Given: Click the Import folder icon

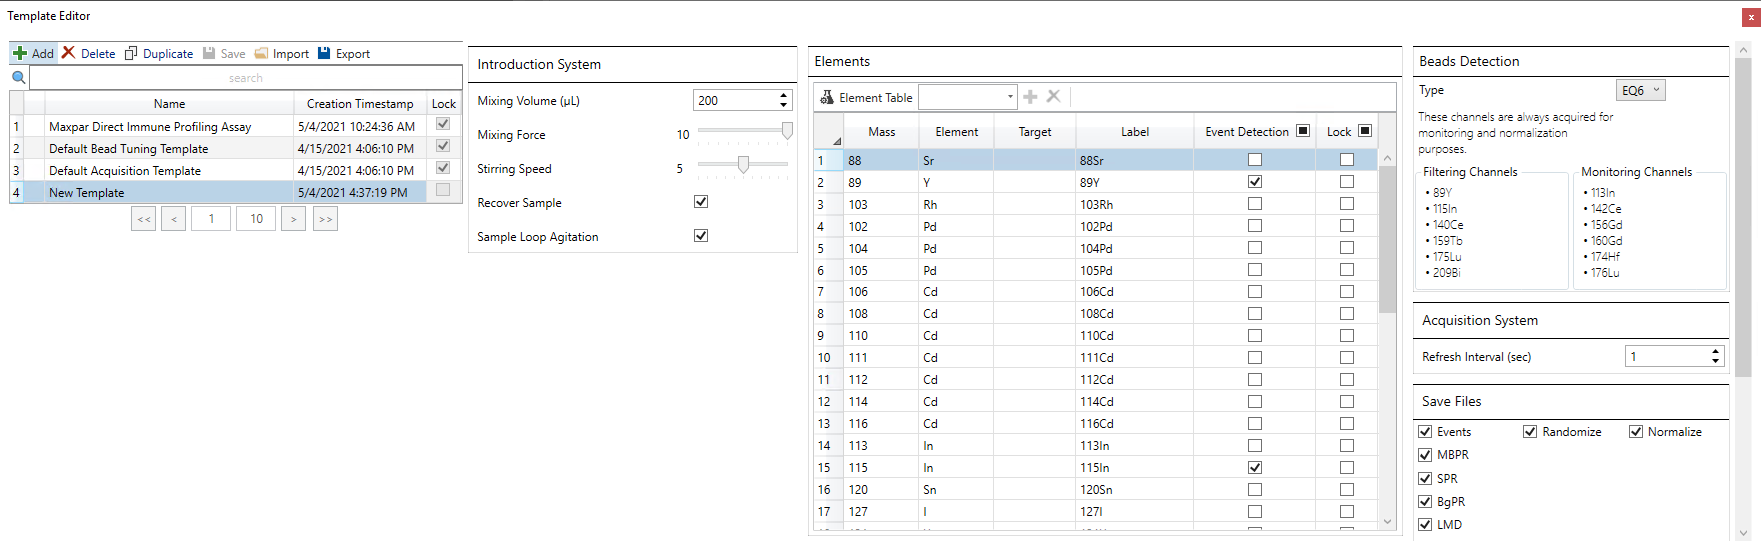Looking at the screenshot, I should click(x=261, y=53).
